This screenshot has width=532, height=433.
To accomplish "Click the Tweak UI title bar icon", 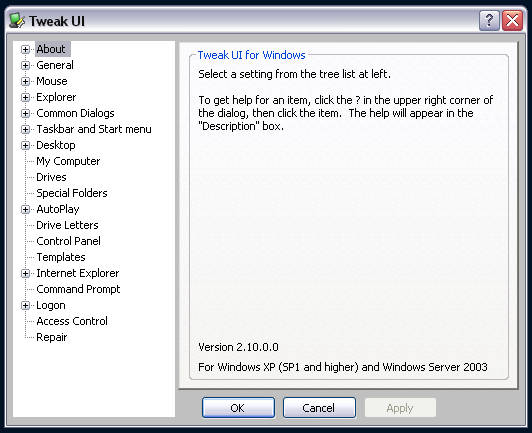I will click(17, 20).
